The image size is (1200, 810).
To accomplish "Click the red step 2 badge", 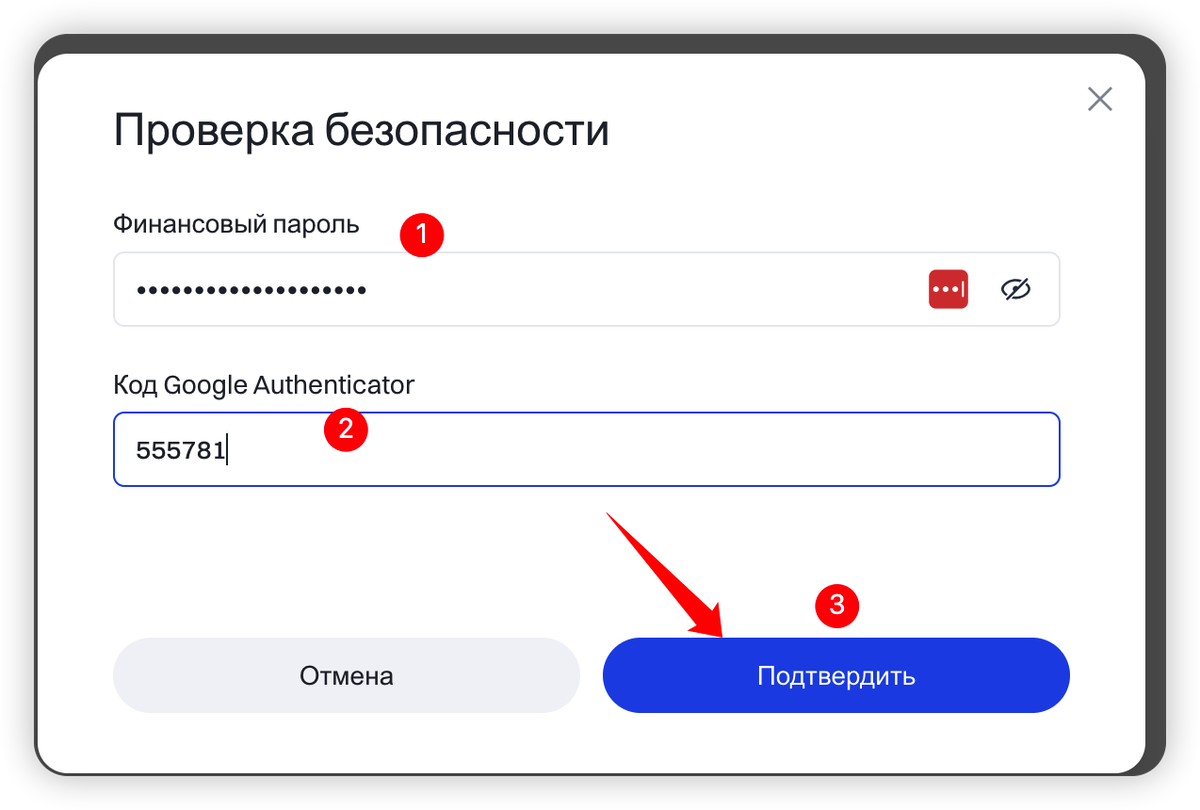I will 346,429.
